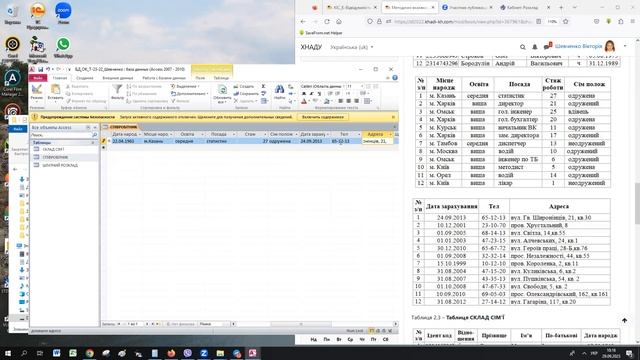This screenshot has height=360, width=640.
Task: Click the ХНАДУ site search magnifier
Action: tap(522, 47)
